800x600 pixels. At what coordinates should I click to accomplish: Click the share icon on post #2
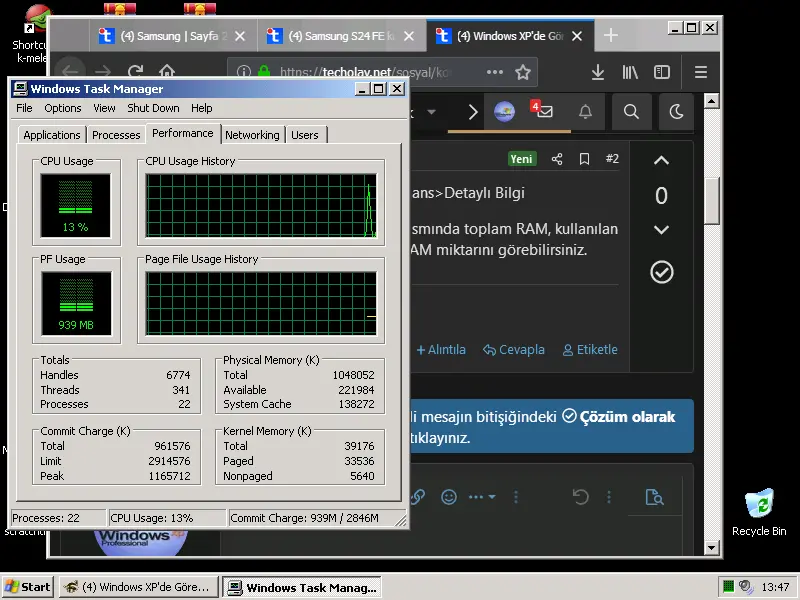[x=557, y=159]
